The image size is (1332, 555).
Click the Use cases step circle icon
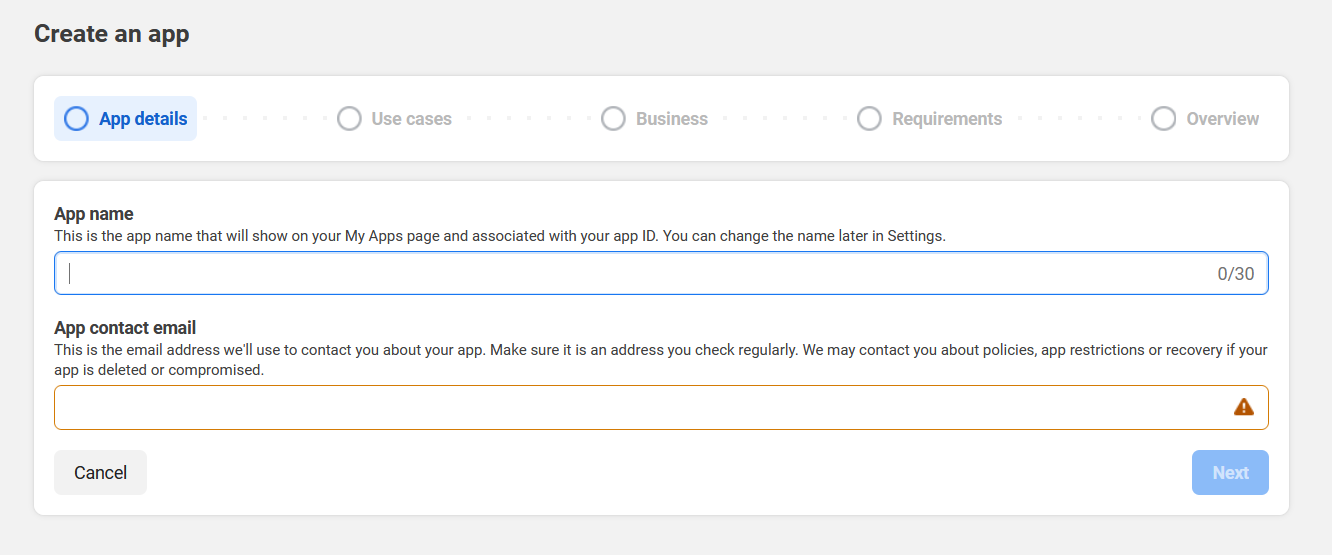click(x=349, y=119)
